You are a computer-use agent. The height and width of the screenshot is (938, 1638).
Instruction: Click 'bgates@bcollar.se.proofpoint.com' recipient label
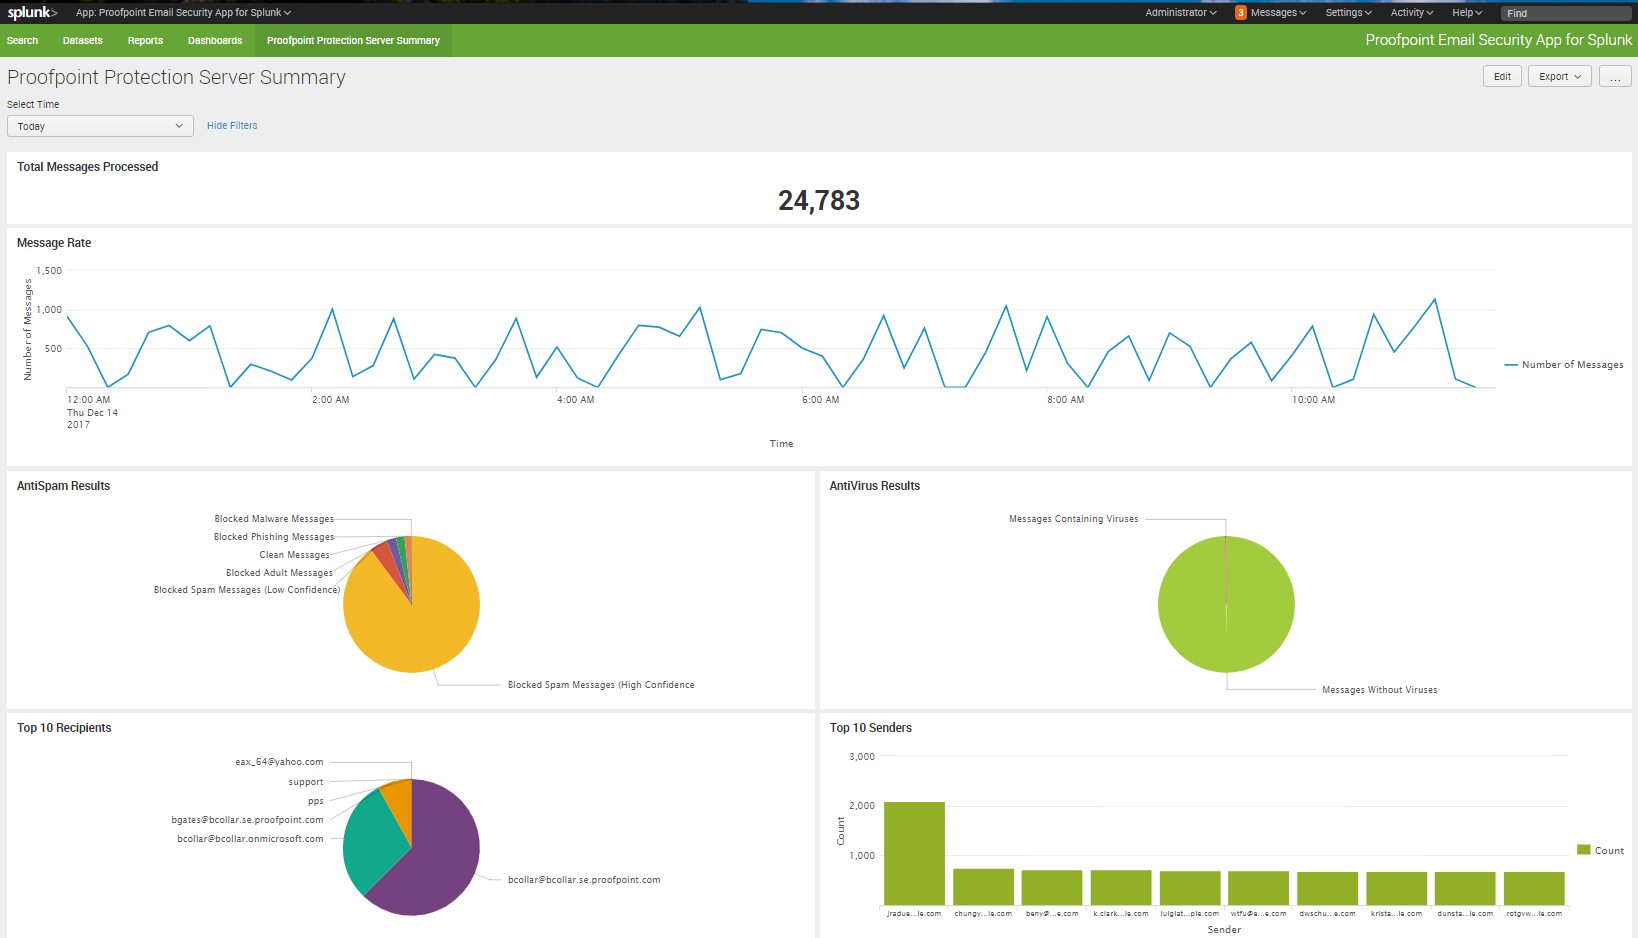pyautogui.click(x=247, y=820)
